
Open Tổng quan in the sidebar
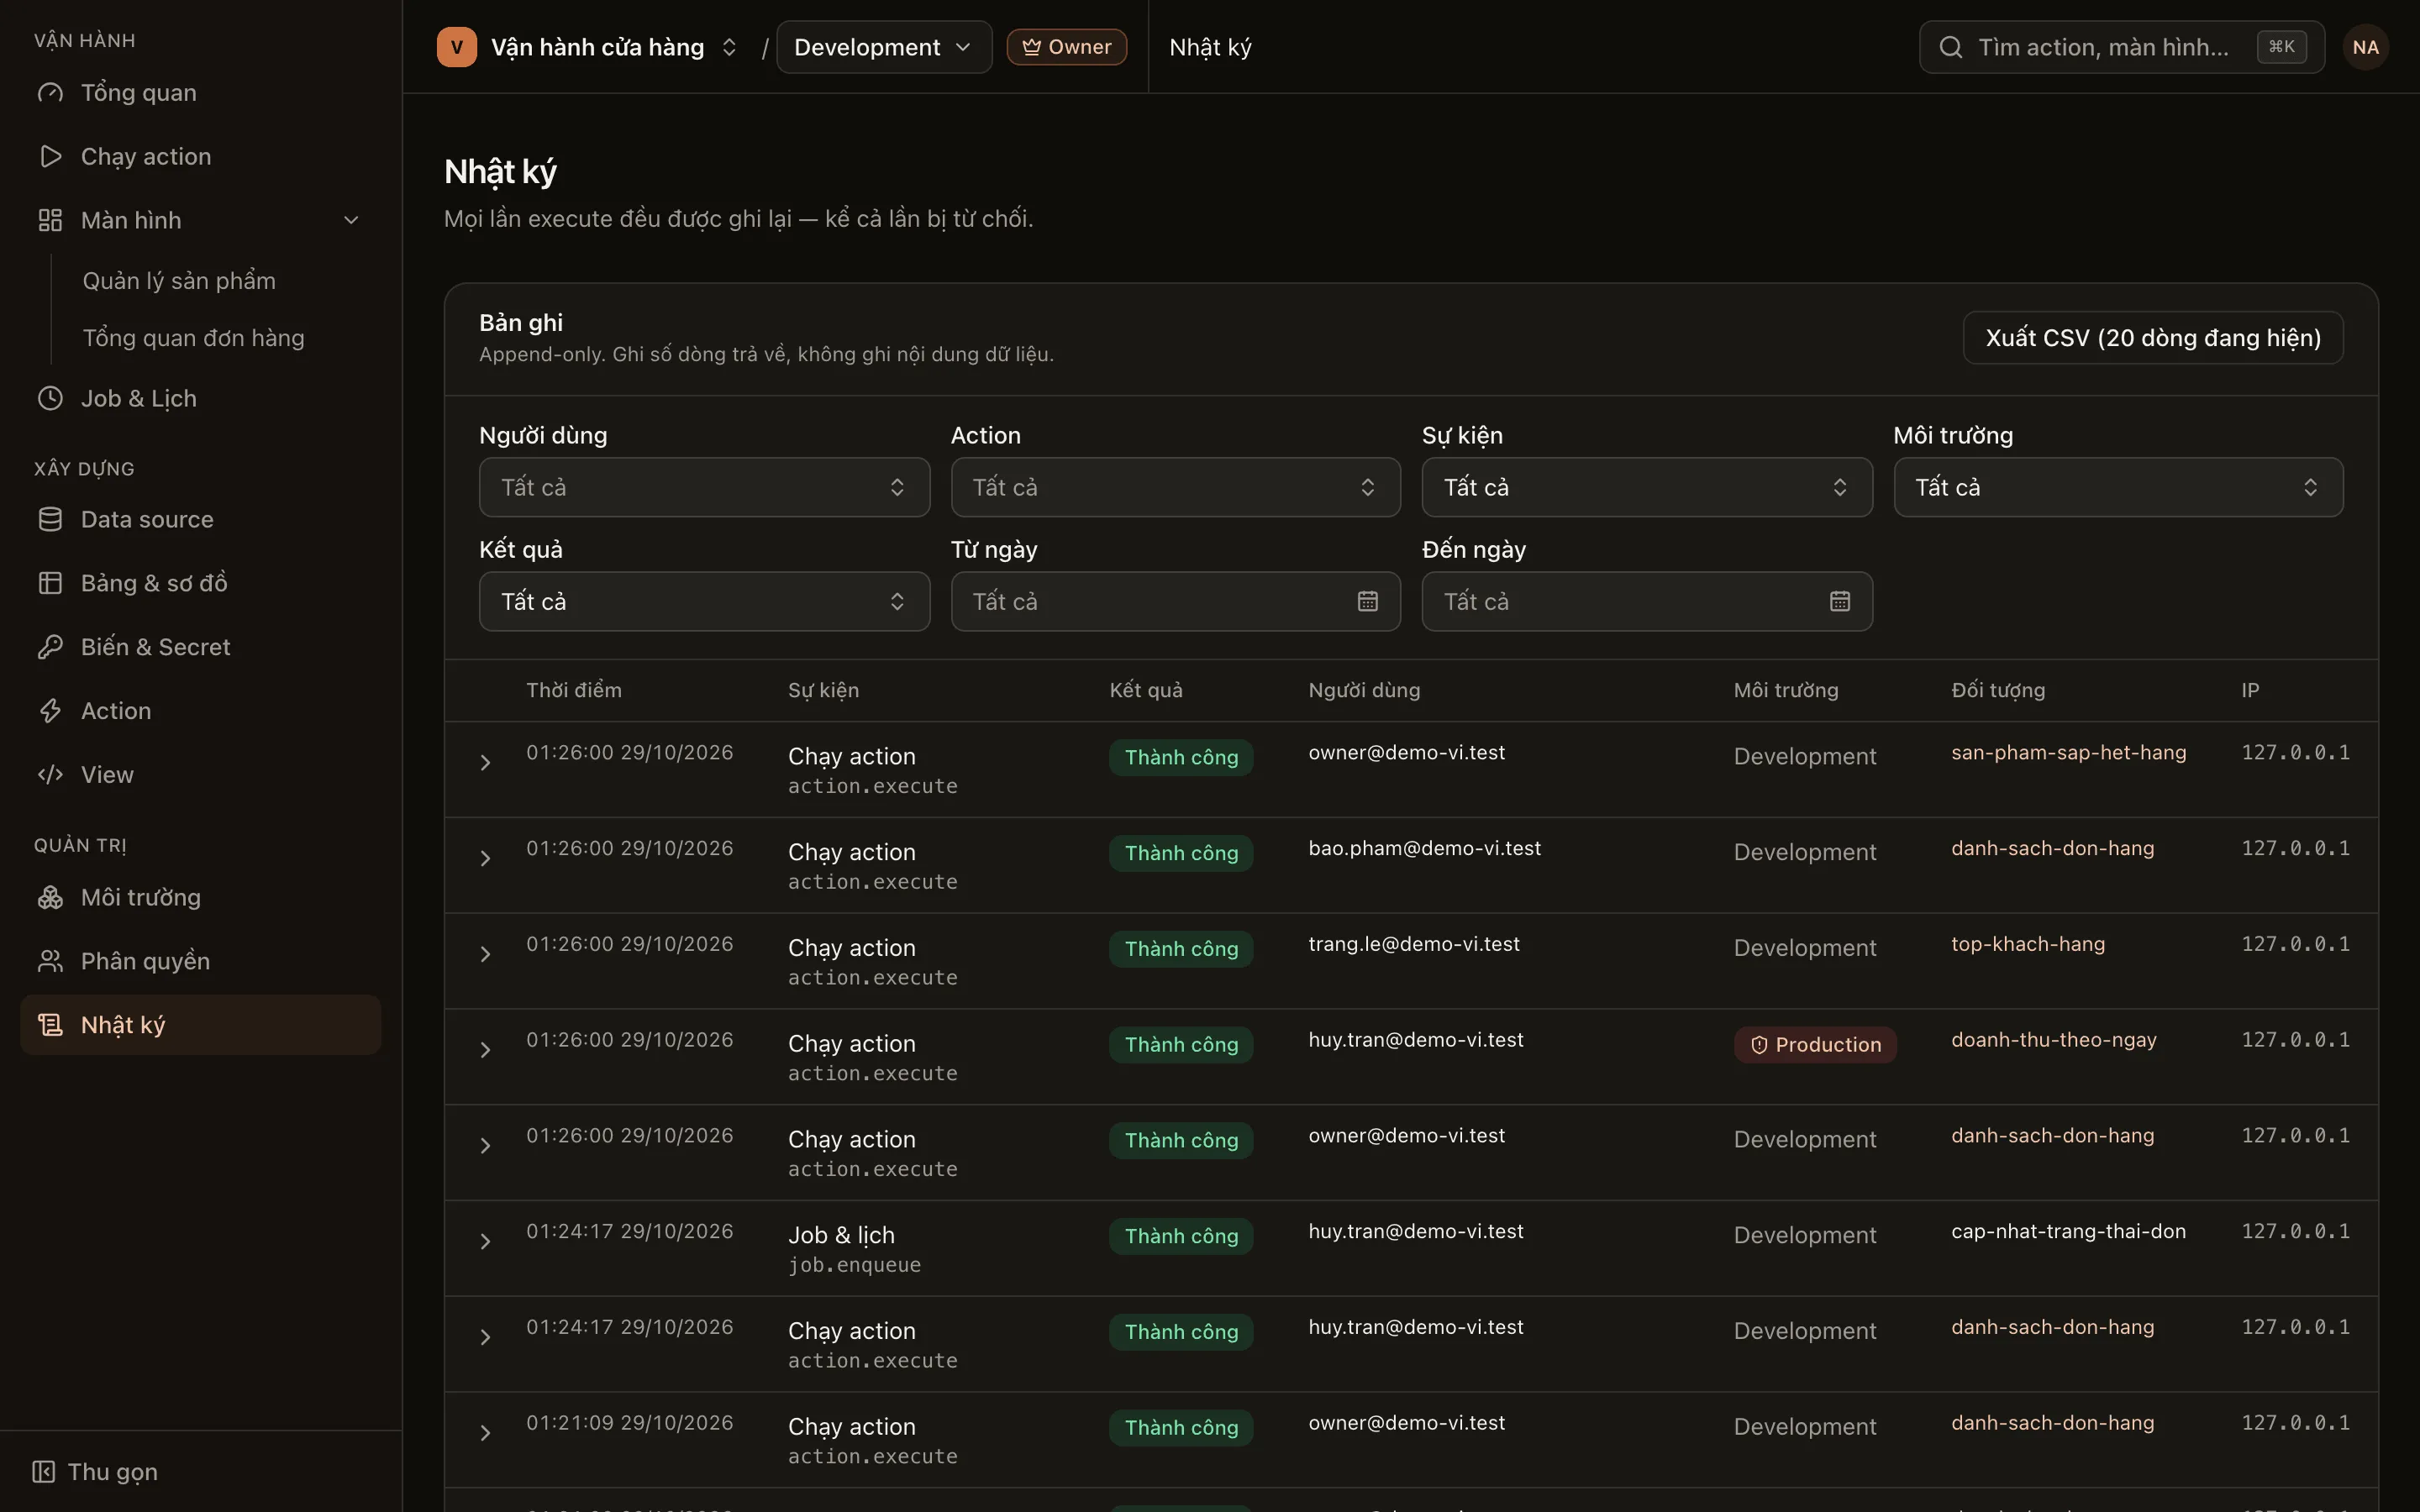click(x=200, y=93)
